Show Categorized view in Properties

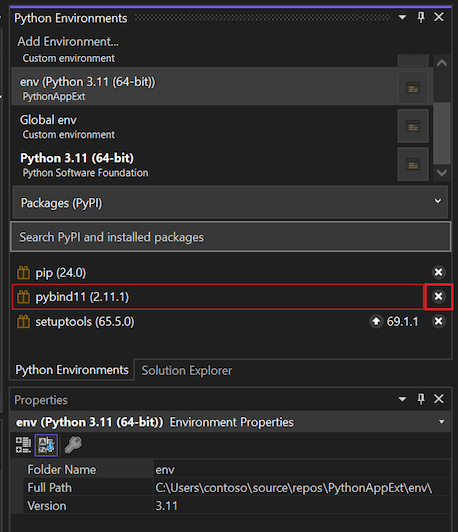[23, 445]
